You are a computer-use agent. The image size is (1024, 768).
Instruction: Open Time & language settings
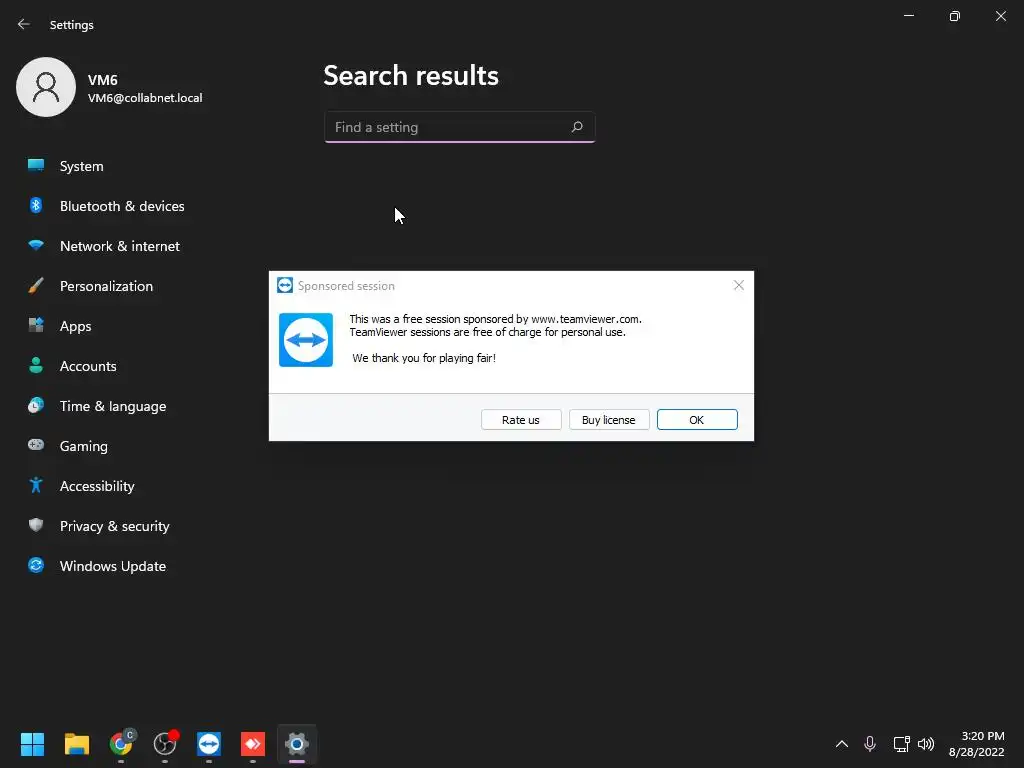point(113,406)
